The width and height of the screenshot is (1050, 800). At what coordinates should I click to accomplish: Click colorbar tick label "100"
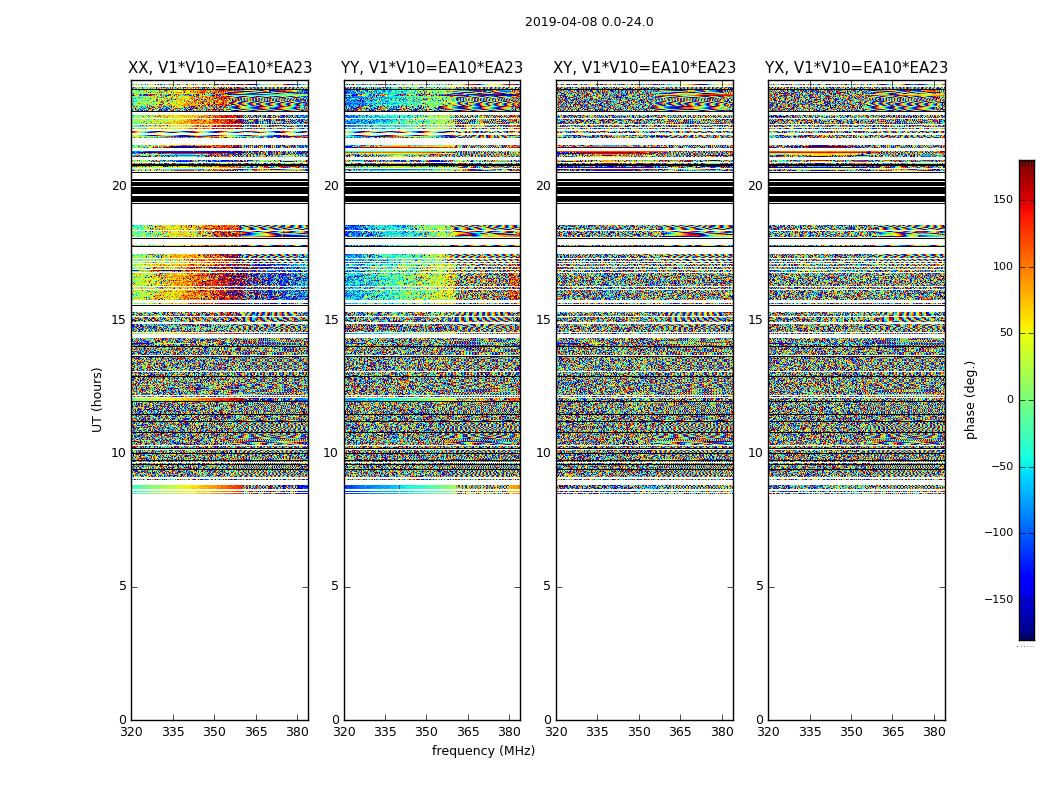(x=1003, y=267)
